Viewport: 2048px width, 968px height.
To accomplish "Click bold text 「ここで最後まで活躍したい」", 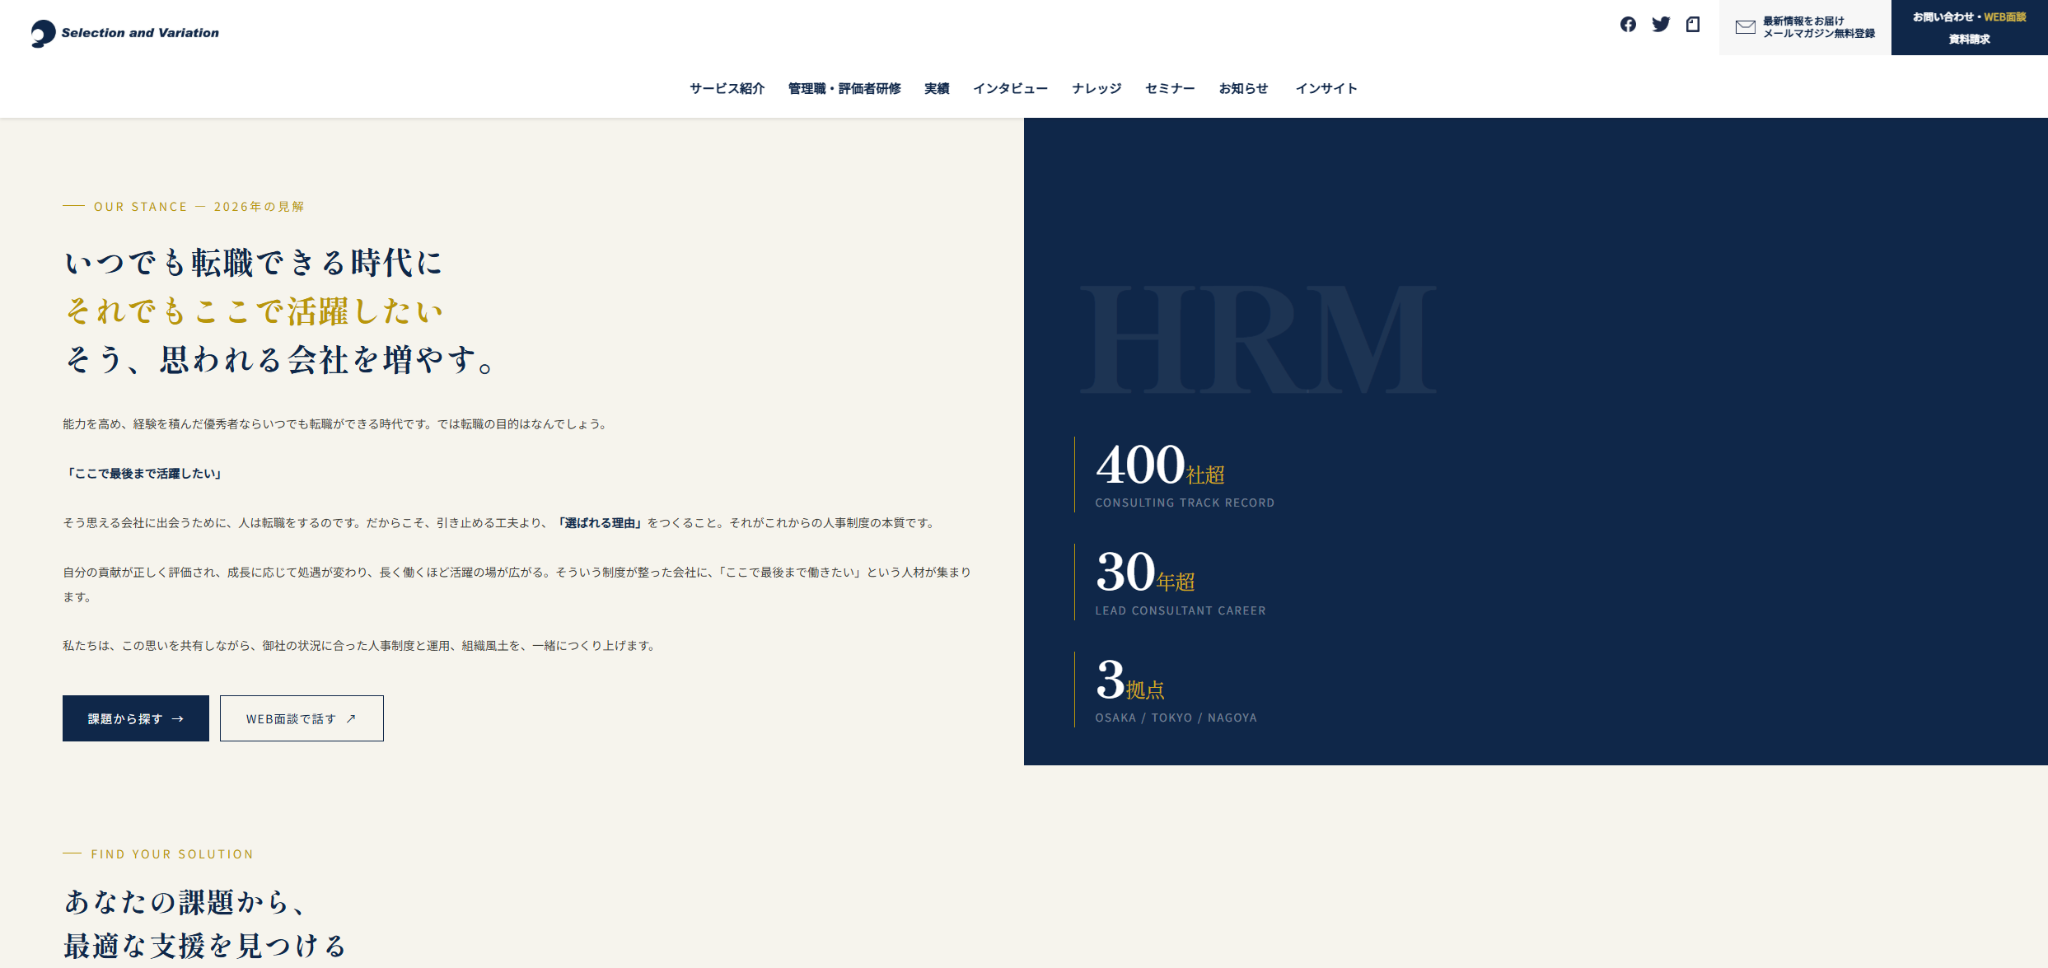I will click(143, 474).
